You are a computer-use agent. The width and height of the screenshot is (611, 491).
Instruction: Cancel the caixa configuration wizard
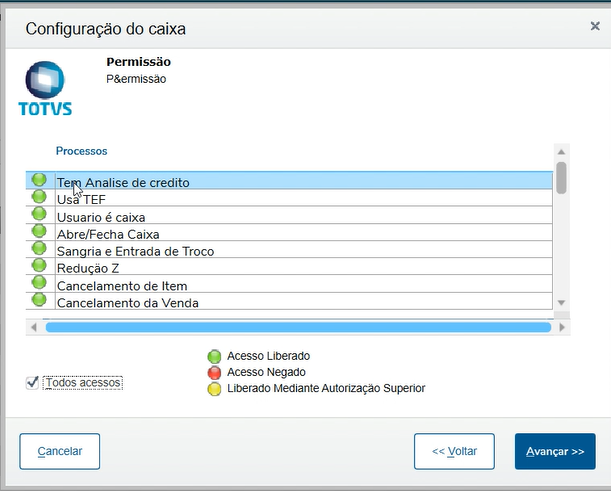point(60,451)
